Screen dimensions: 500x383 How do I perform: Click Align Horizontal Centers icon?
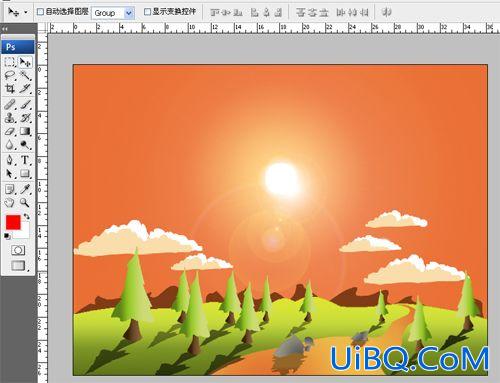(x=266, y=13)
